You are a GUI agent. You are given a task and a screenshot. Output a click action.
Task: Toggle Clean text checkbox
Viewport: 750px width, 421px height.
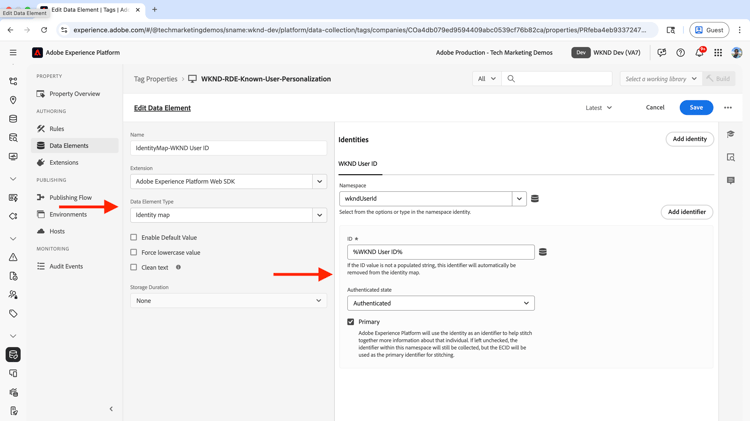(133, 267)
